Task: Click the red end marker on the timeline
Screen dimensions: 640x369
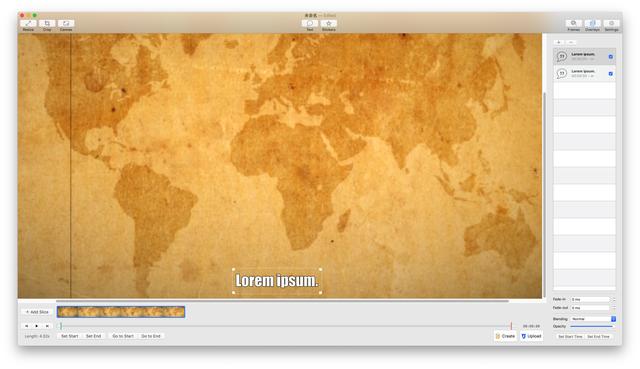Action: 511,326
